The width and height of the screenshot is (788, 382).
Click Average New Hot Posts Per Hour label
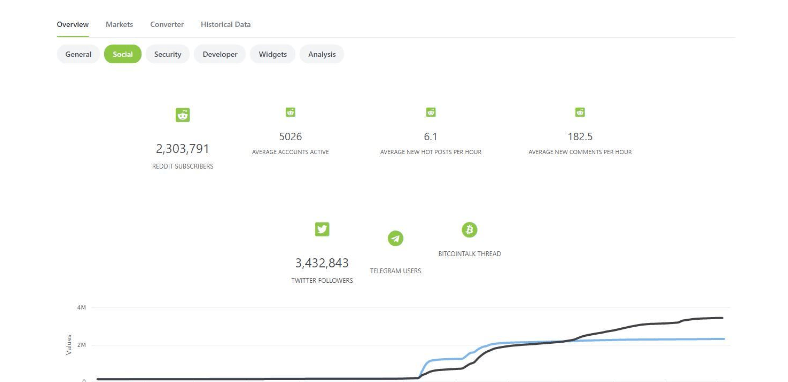tap(431, 152)
